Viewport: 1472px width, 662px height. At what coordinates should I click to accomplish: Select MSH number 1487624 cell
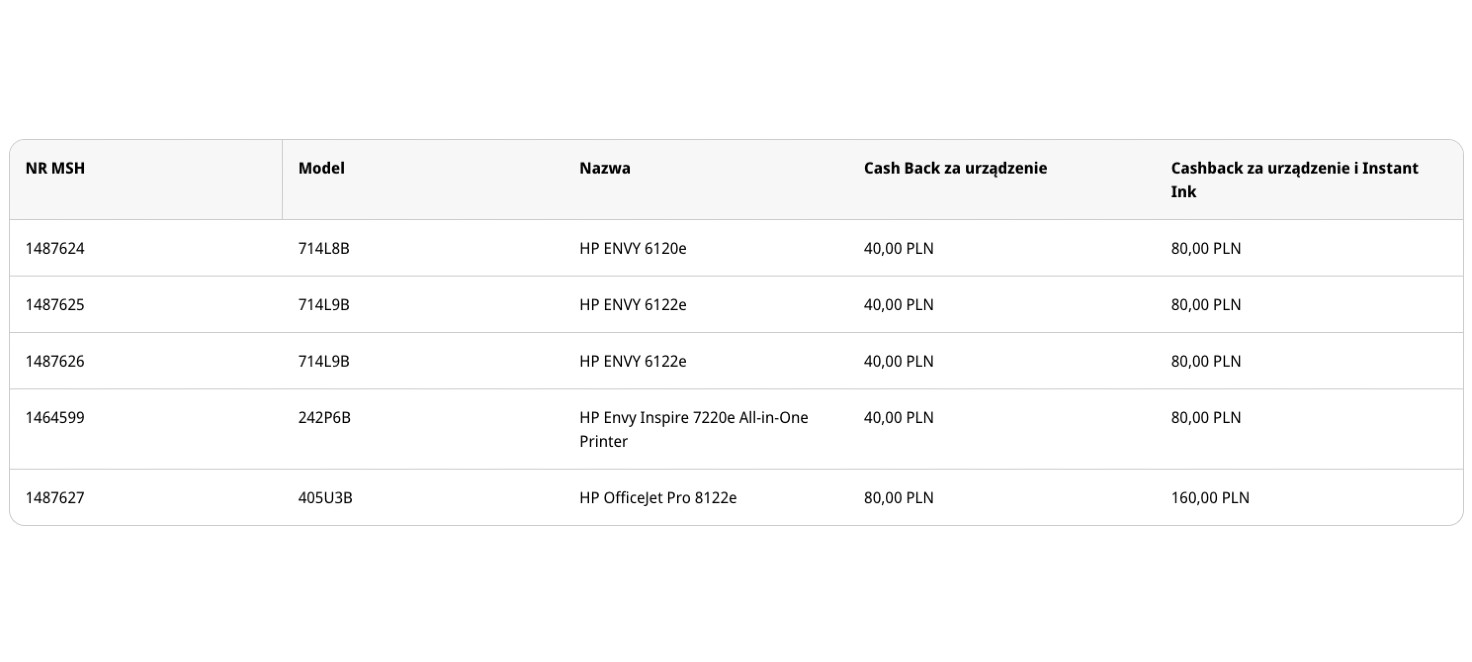55,248
